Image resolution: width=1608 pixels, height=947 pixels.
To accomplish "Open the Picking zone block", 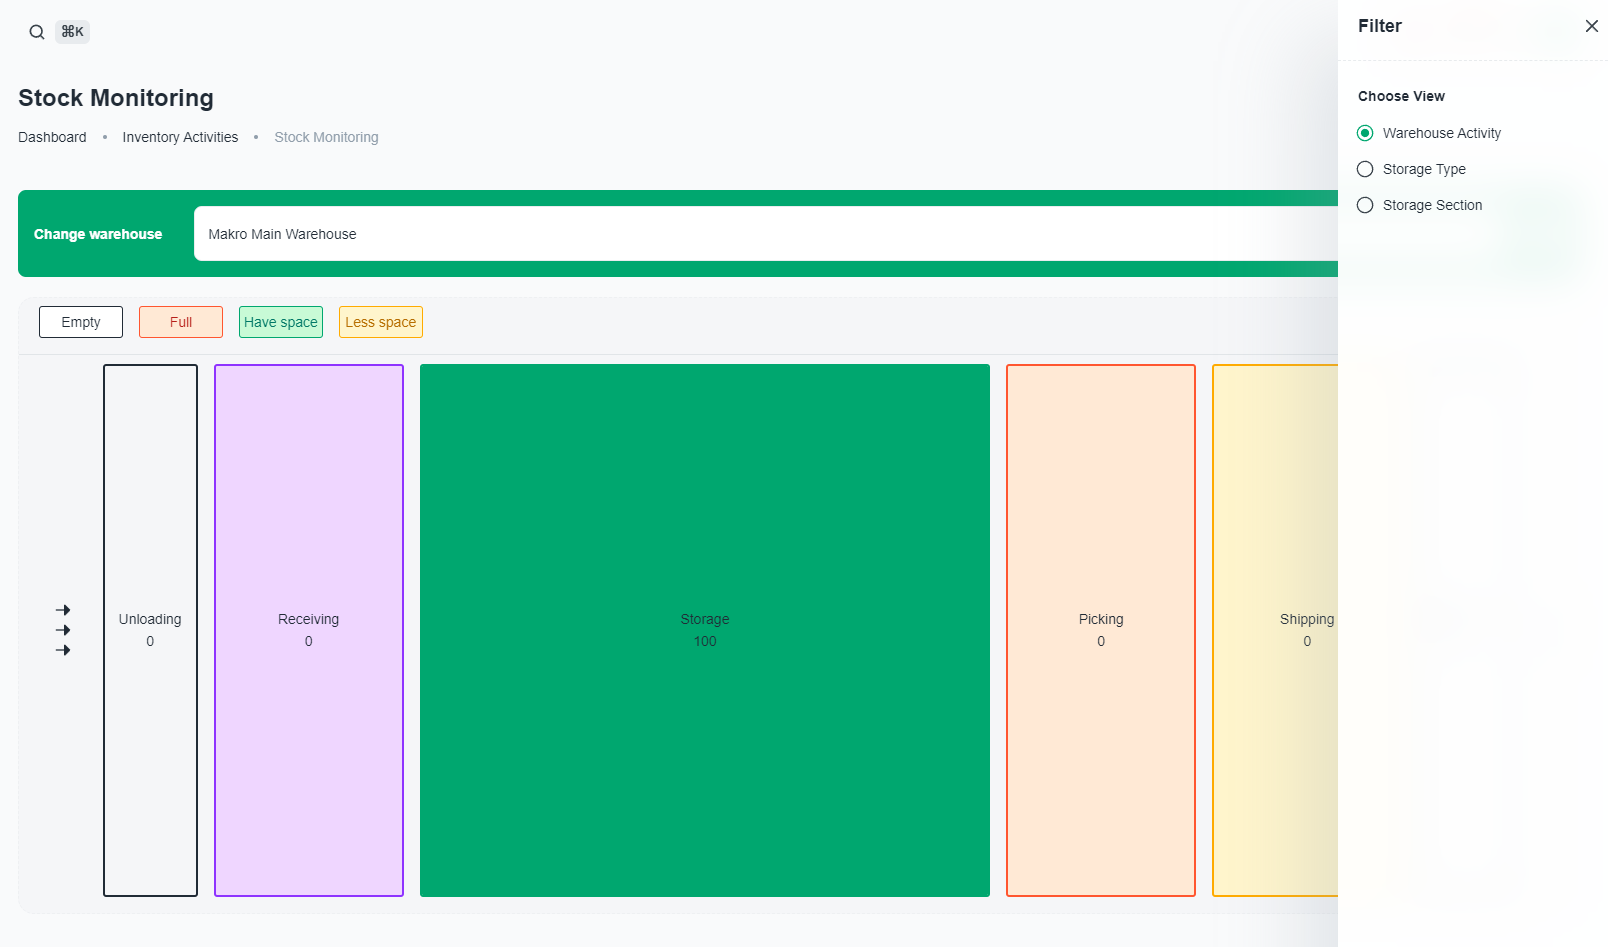I will [1101, 630].
